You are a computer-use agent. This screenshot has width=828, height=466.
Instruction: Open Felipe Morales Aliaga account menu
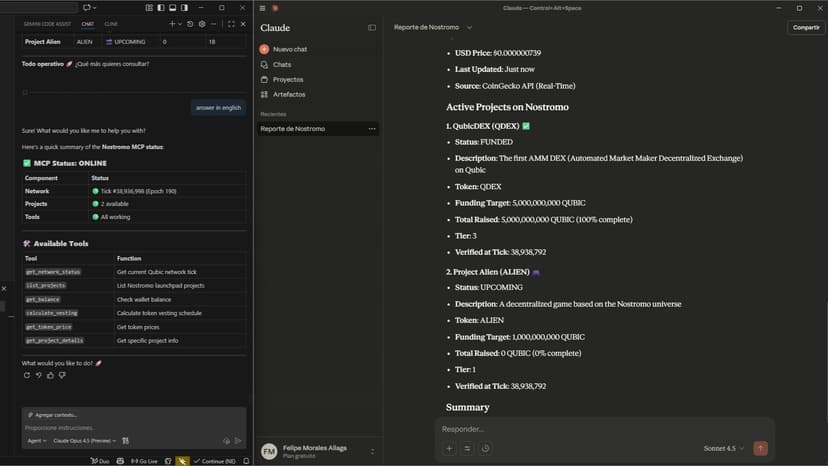coord(318,451)
